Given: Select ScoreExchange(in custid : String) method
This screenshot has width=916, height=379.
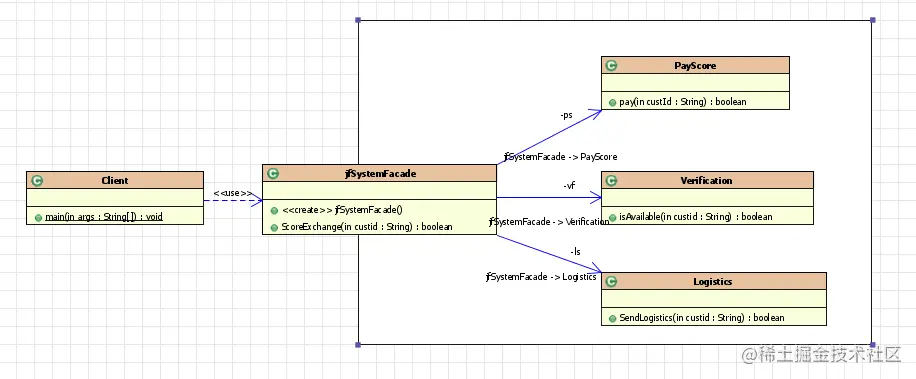Looking at the screenshot, I should [x=366, y=227].
